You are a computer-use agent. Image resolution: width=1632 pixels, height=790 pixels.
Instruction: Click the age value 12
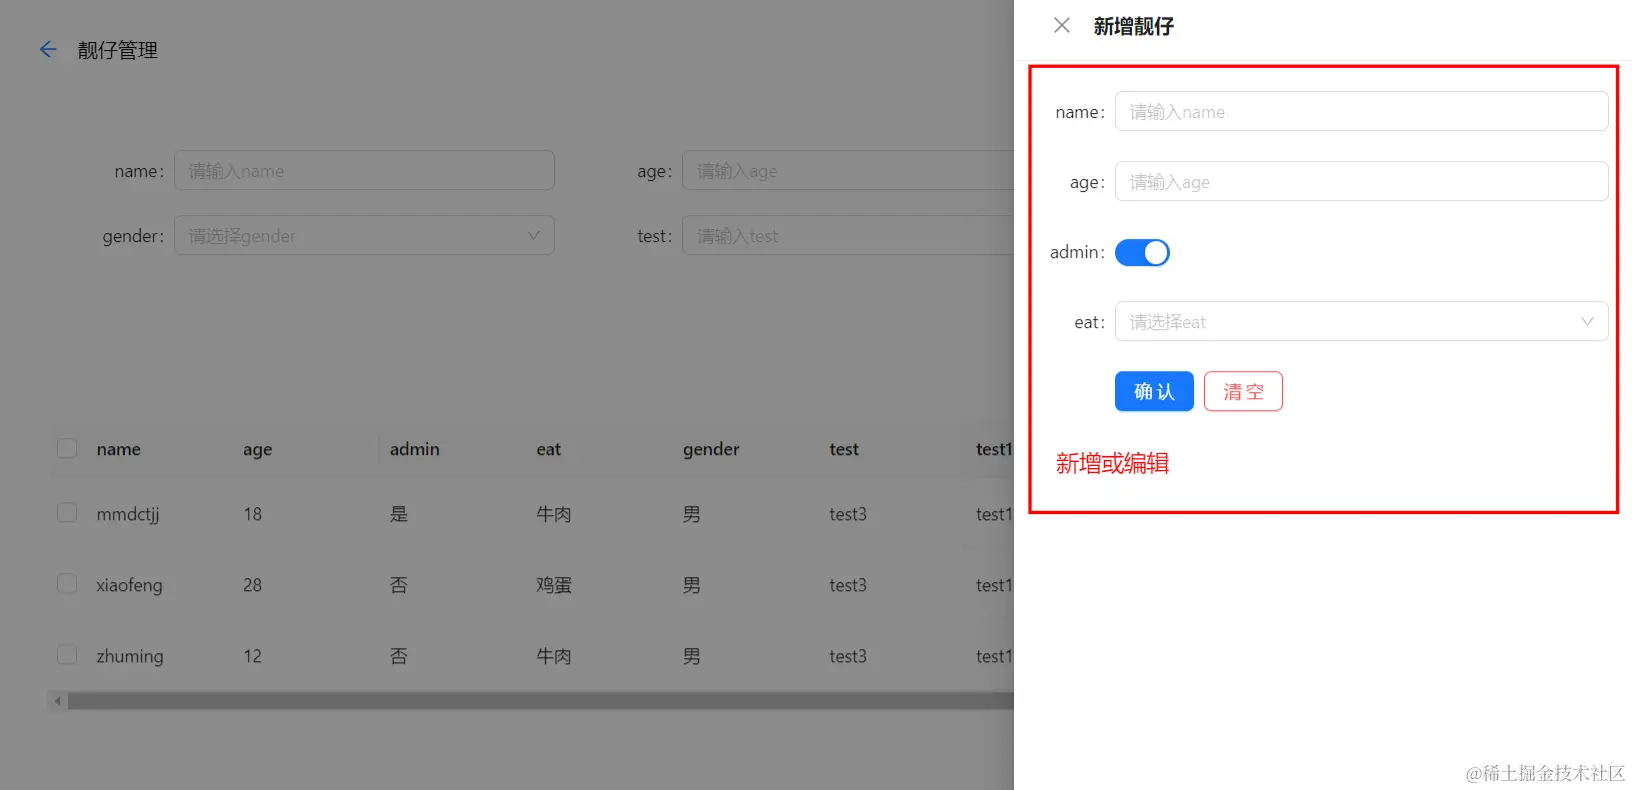[252, 656]
